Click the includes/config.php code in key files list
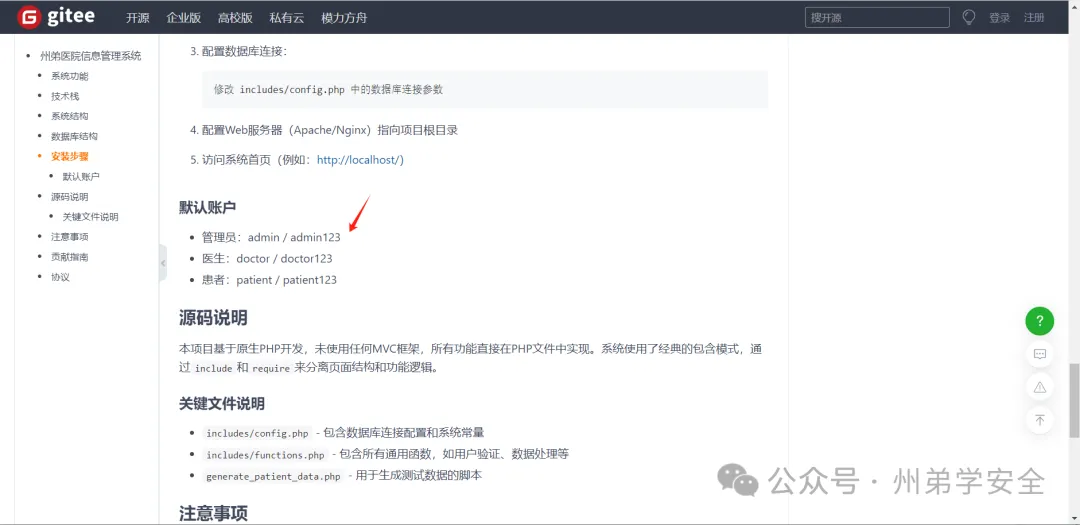The width and height of the screenshot is (1080, 525). 258,433
